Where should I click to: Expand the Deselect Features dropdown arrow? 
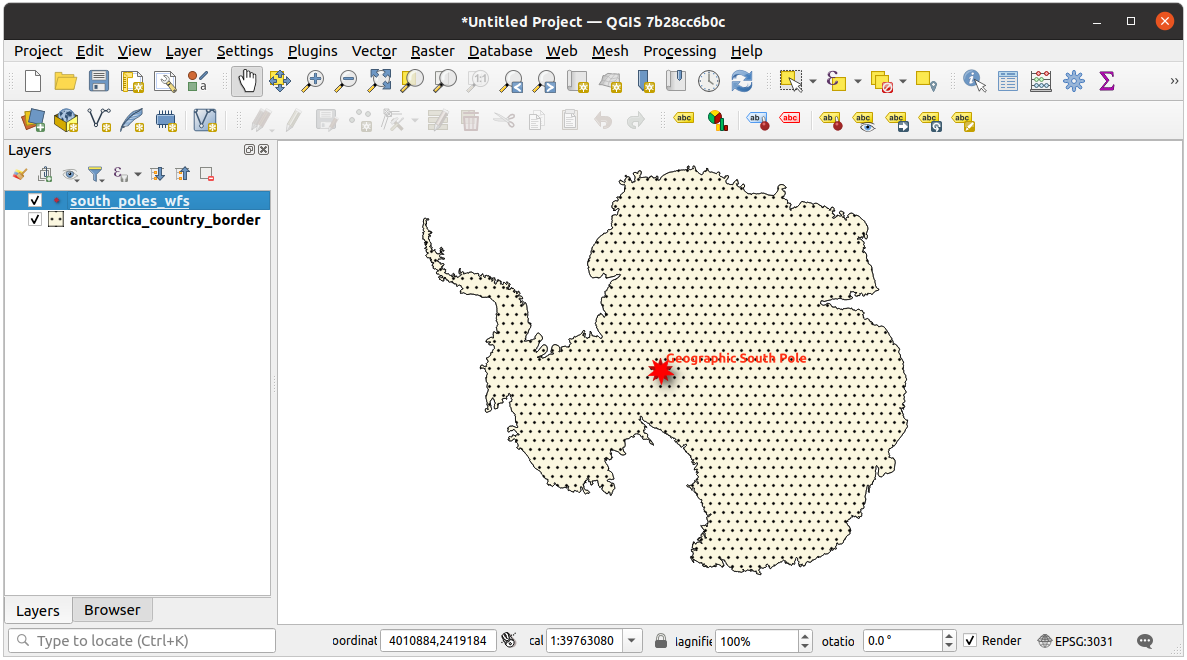pyautogui.click(x=903, y=81)
